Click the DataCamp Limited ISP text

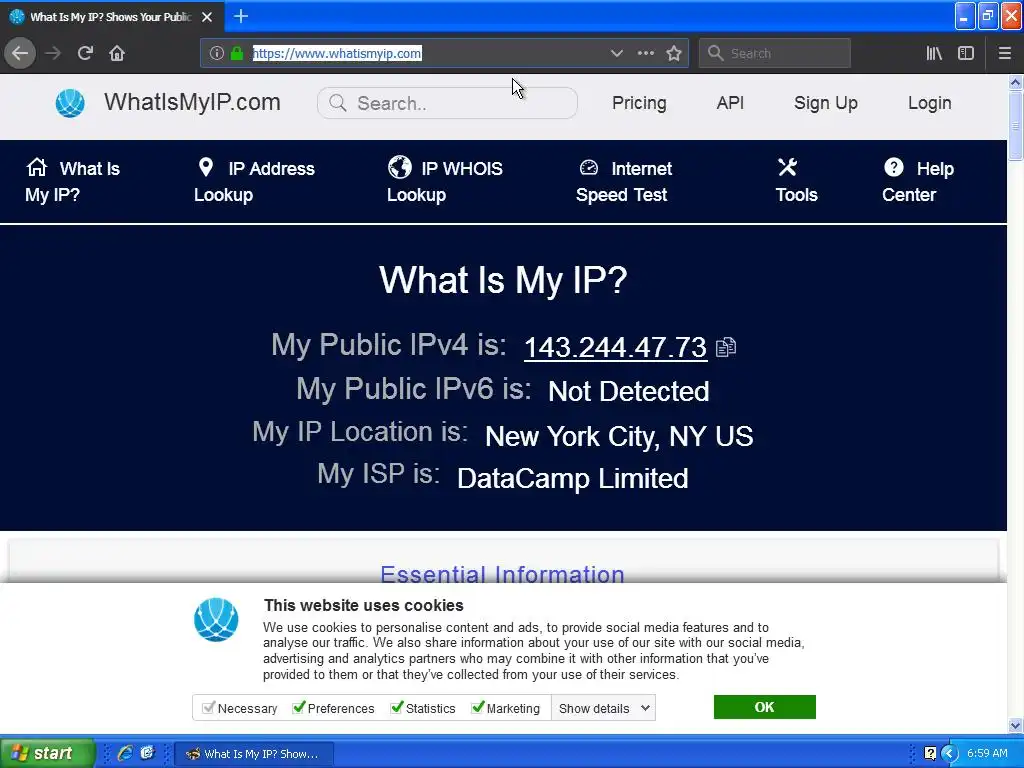573,479
